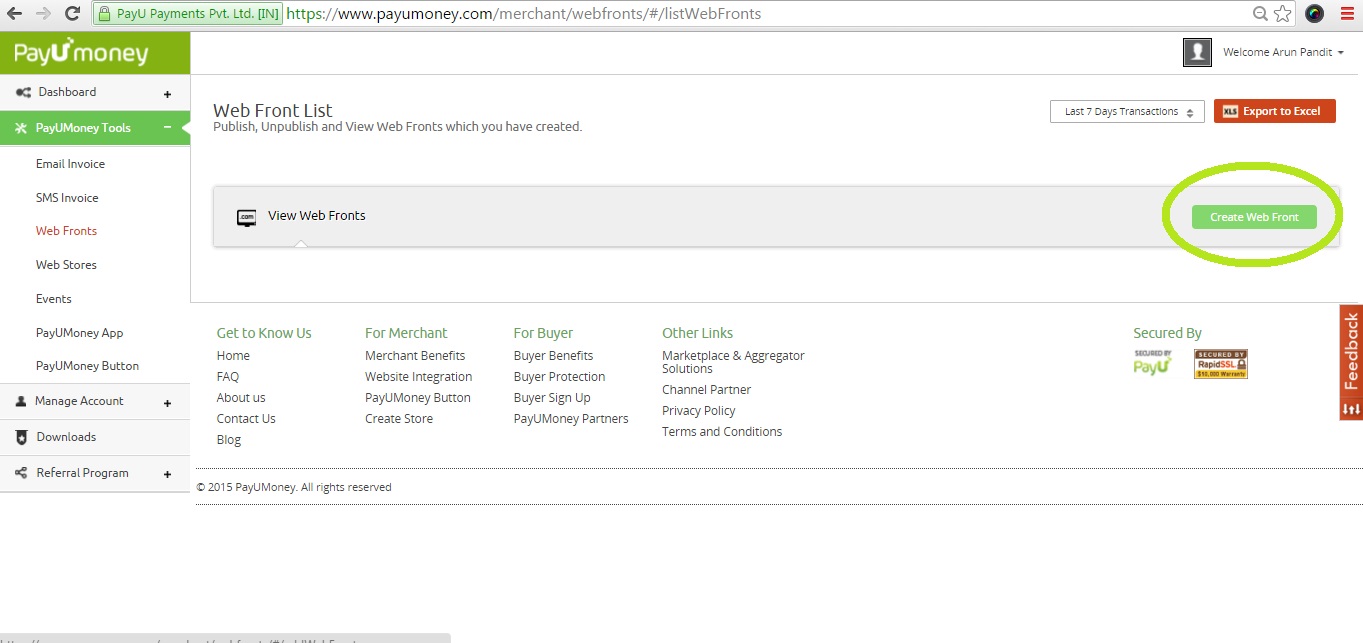Open the Last 7 Days Transactions dropdown
The width and height of the screenshot is (1363, 643).
pyautogui.click(x=1126, y=112)
